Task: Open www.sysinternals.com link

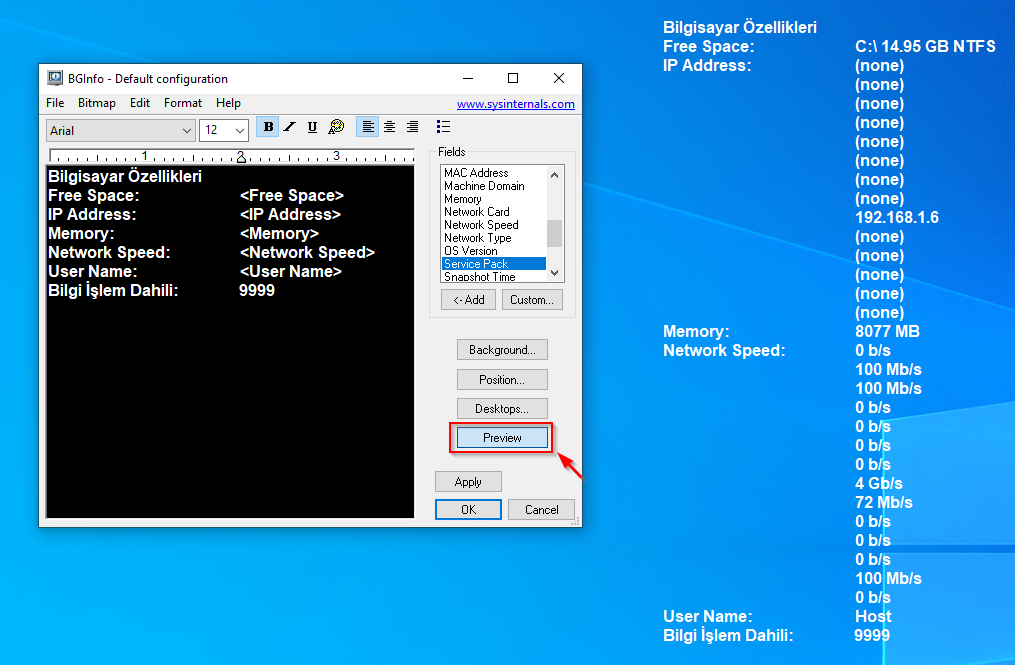Action: pos(516,104)
